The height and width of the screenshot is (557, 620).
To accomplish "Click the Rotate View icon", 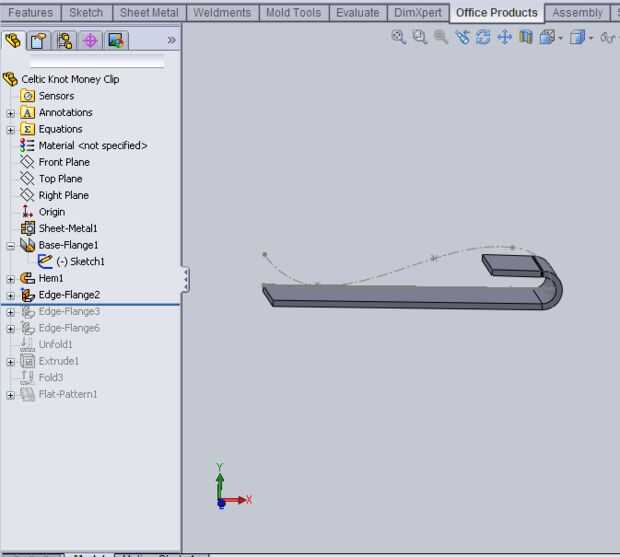I will 483,37.
